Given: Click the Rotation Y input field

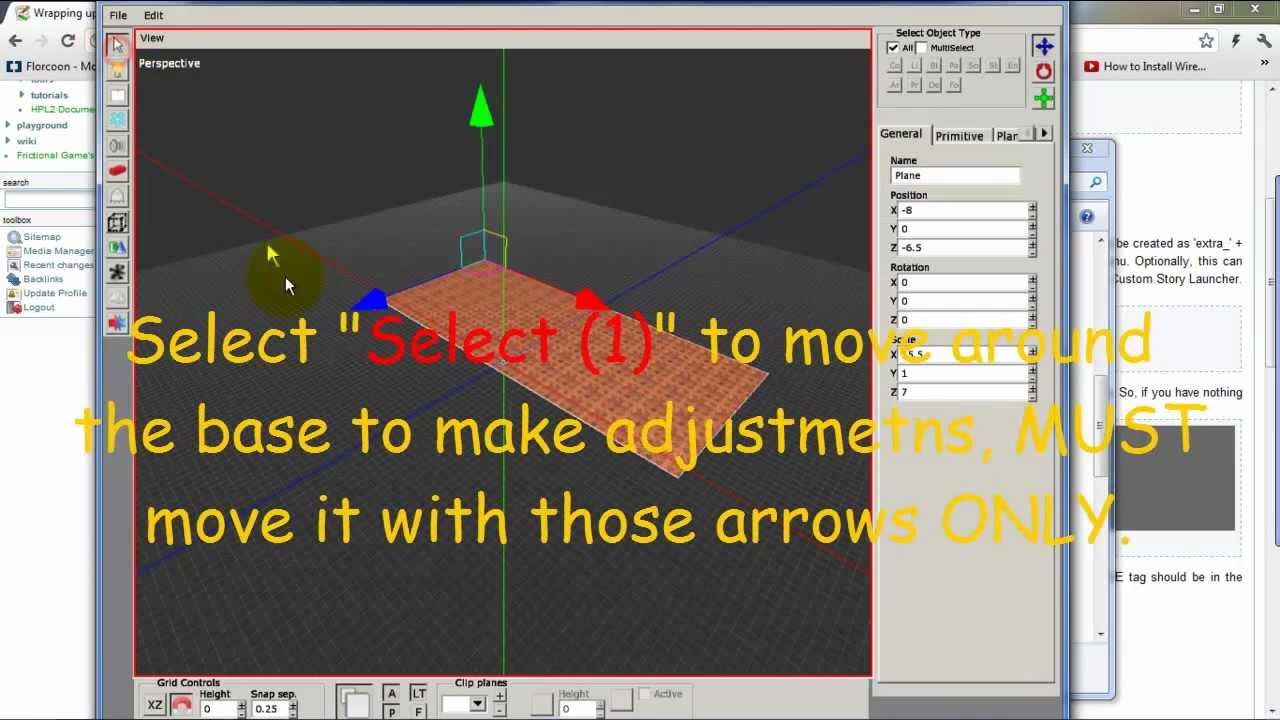Looking at the screenshot, I should (963, 301).
